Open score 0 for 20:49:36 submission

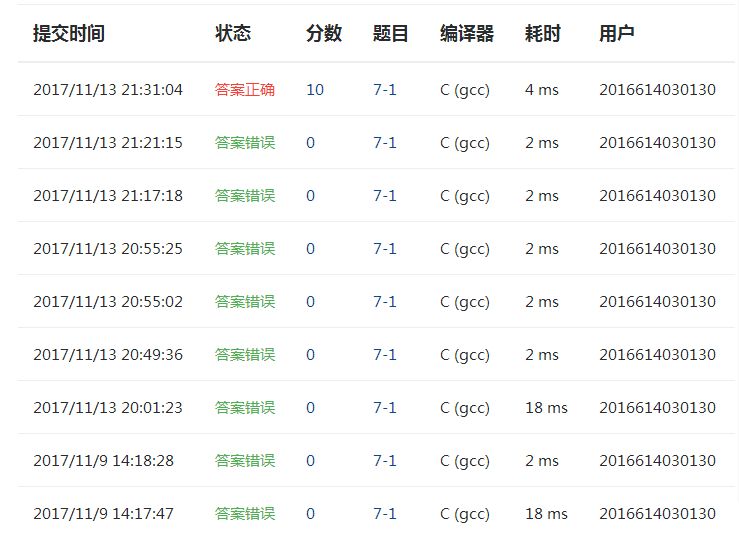point(310,355)
